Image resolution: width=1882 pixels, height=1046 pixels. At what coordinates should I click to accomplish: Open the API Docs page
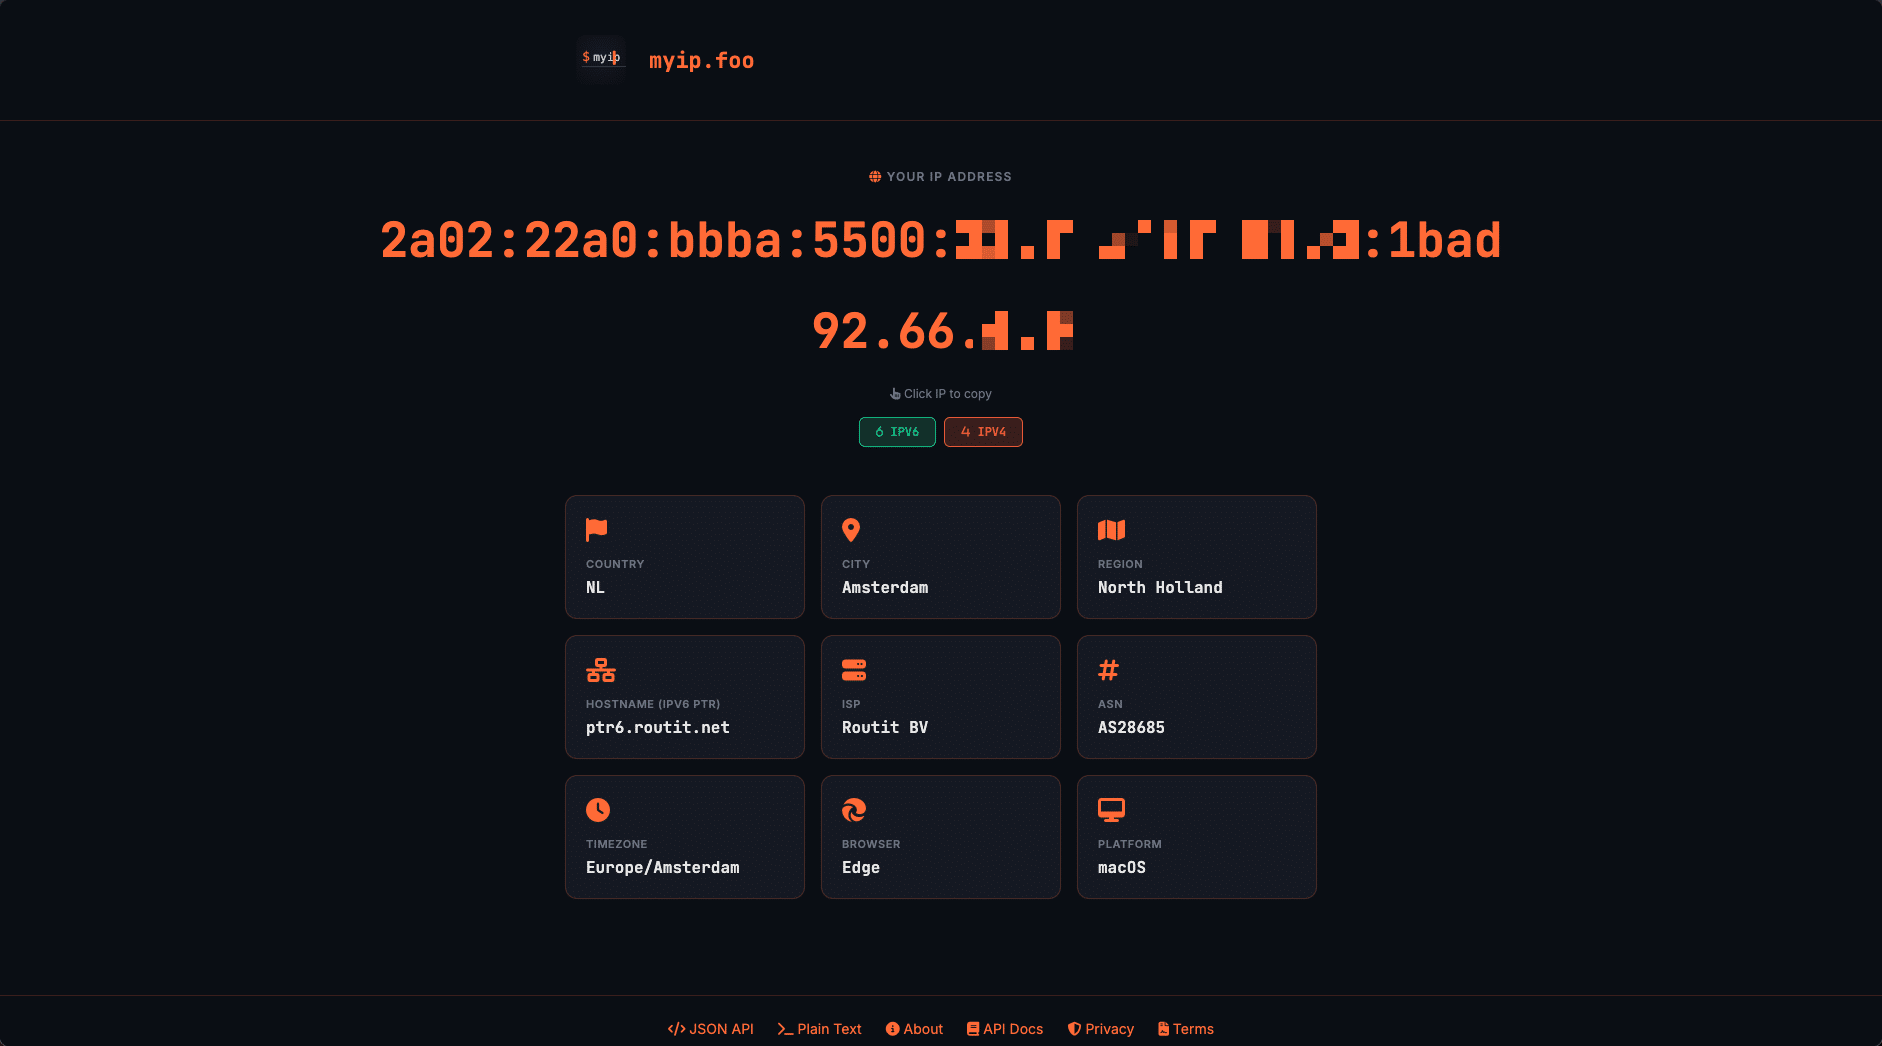coord(1005,1028)
